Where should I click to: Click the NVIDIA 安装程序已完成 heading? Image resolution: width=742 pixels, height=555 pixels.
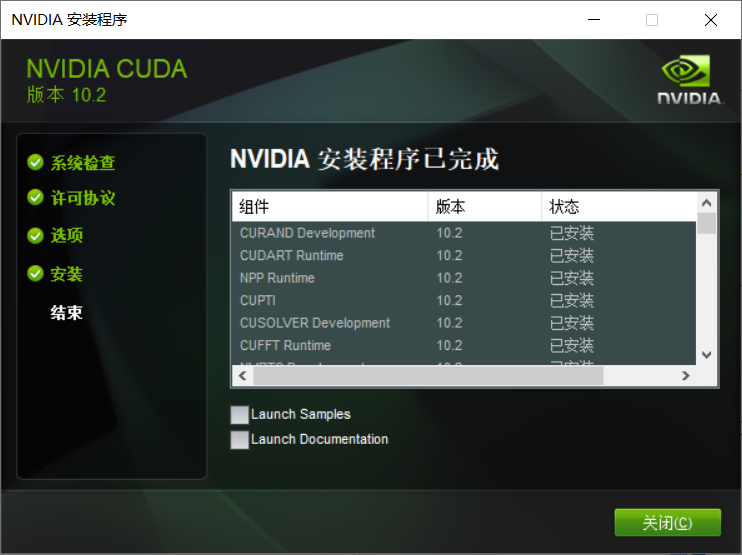[x=364, y=159]
